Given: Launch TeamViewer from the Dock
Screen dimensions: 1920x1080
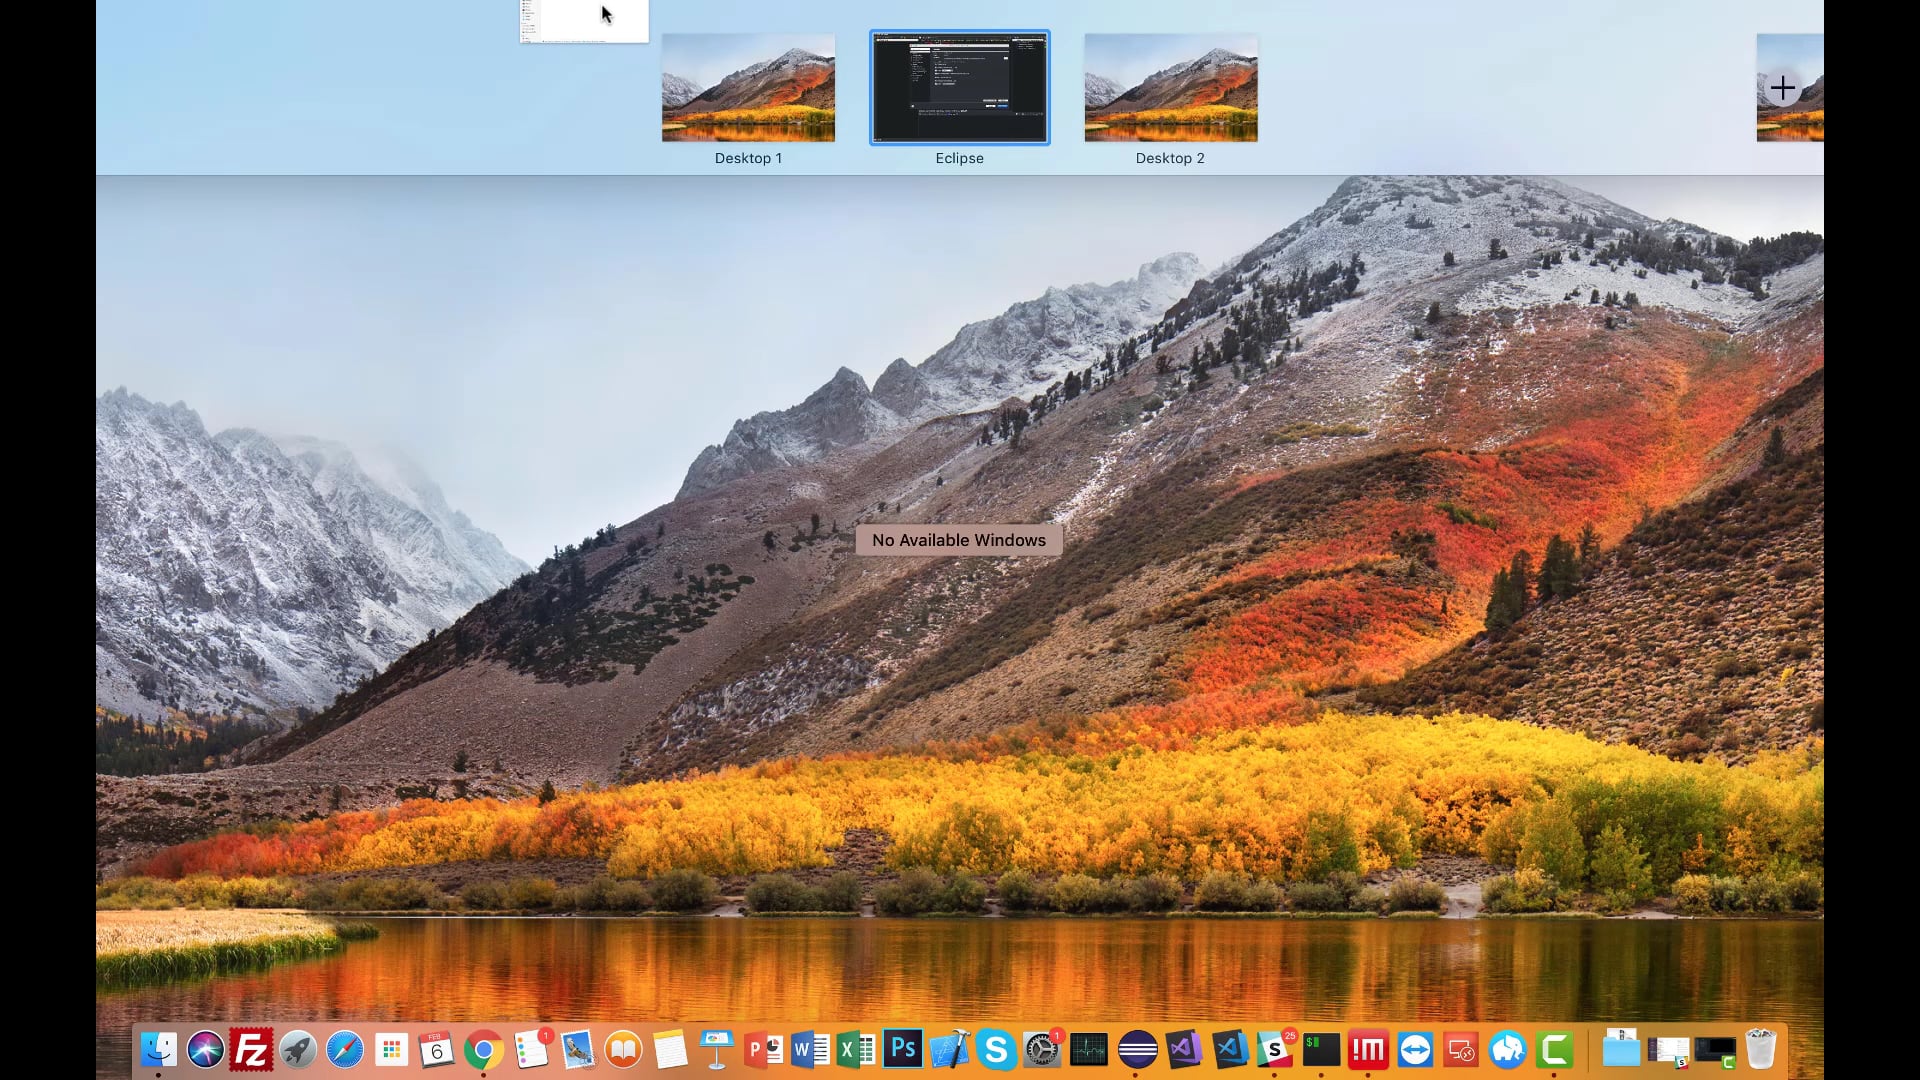Looking at the screenshot, I should click(1415, 1050).
